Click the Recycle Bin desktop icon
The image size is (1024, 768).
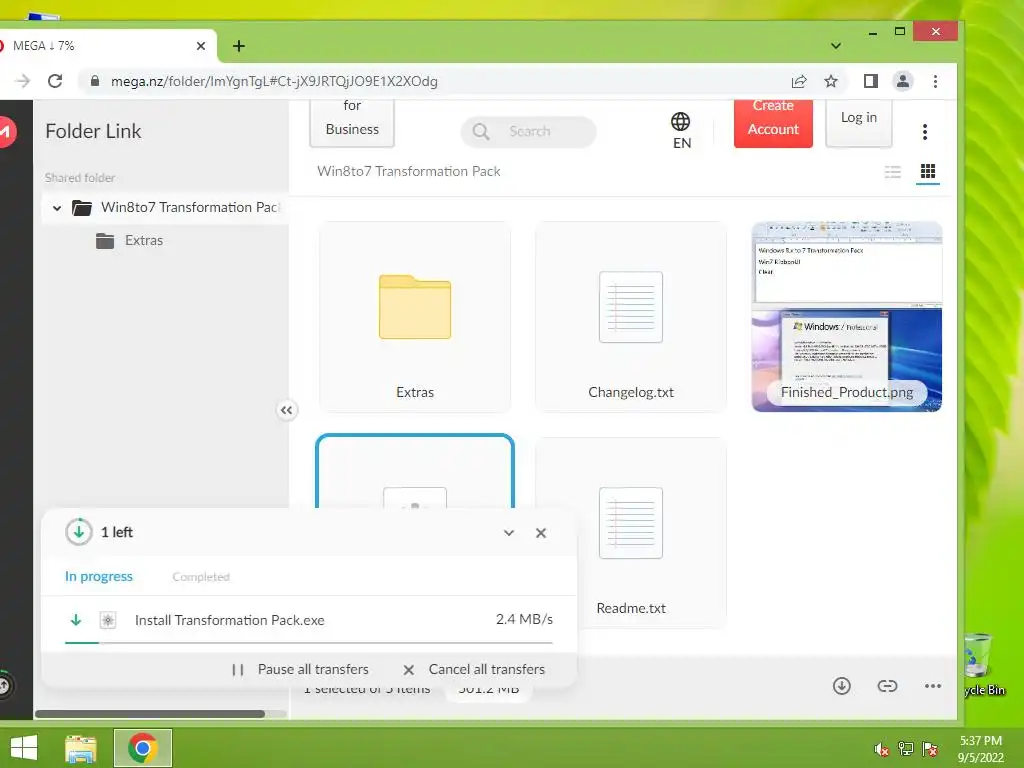point(984,665)
